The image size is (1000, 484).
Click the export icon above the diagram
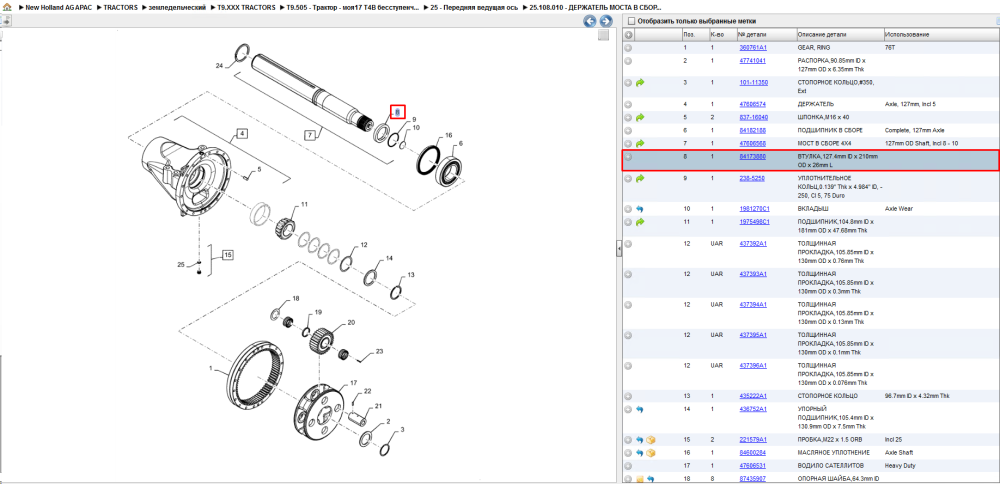click(x=6, y=21)
